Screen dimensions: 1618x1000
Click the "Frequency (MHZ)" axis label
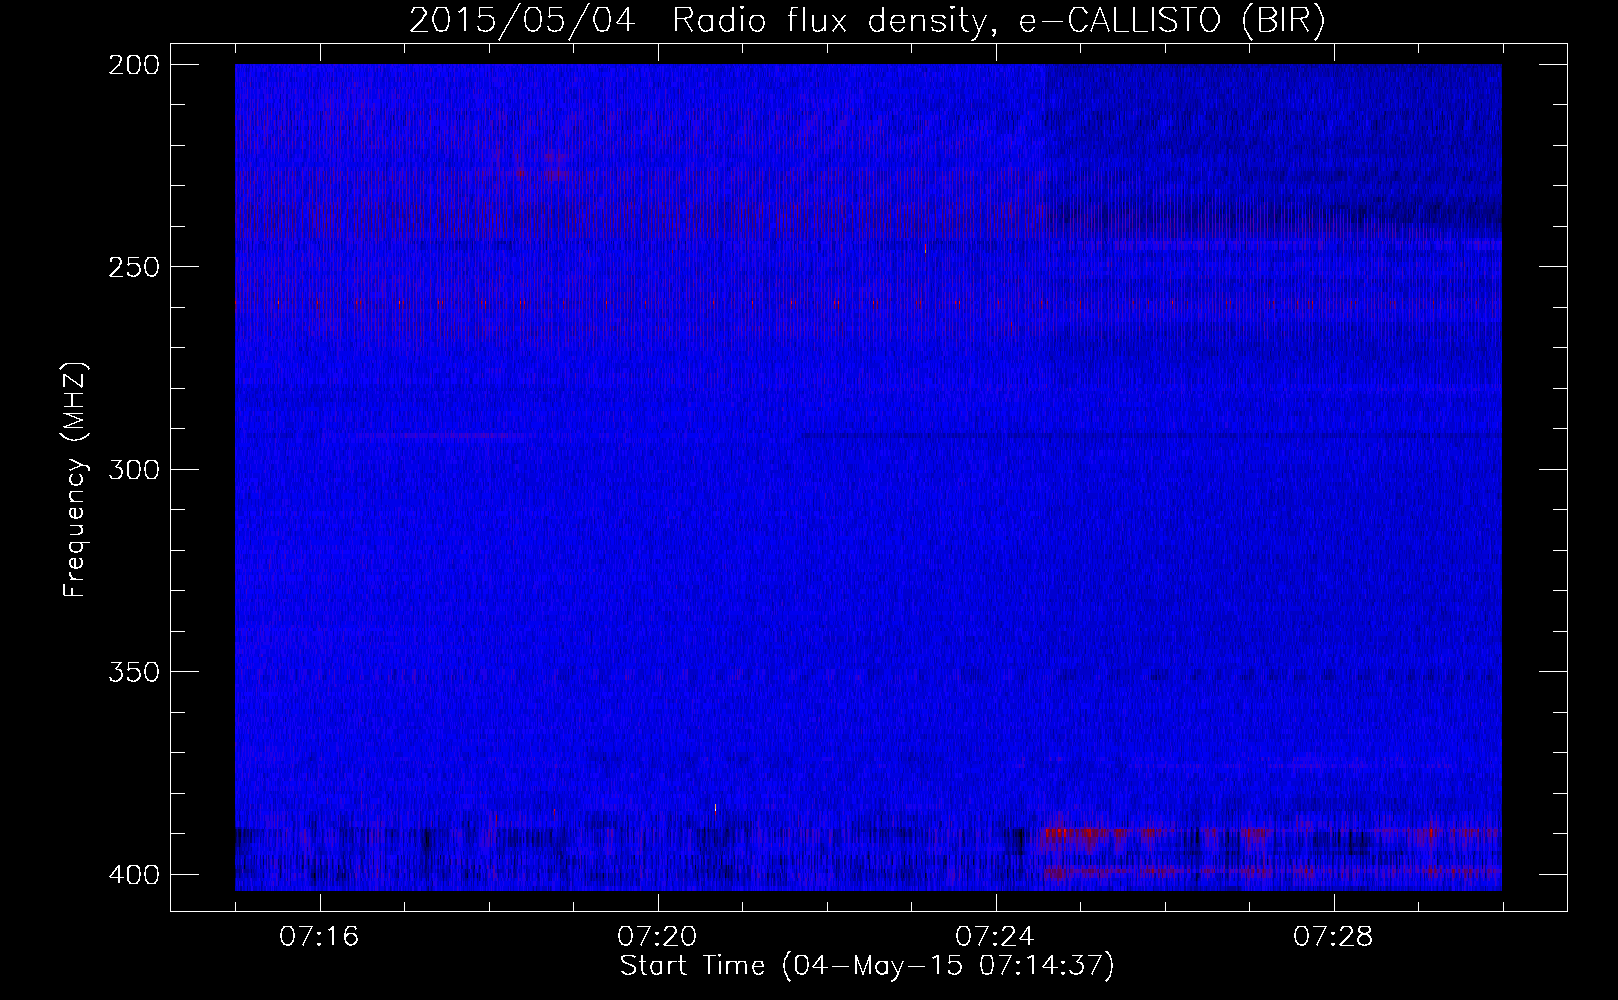pyautogui.click(x=75, y=479)
